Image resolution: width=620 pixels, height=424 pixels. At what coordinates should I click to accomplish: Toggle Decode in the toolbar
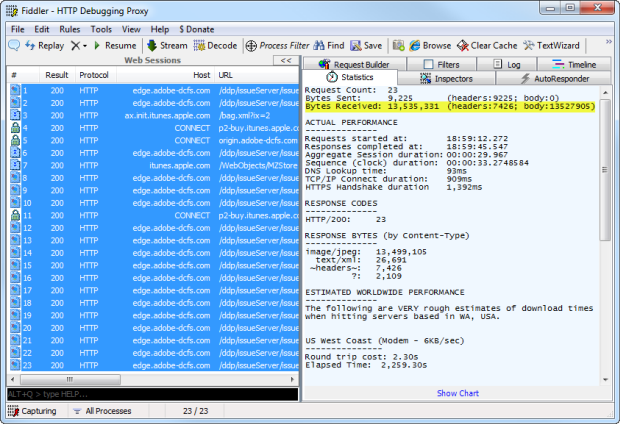(215, 46)
